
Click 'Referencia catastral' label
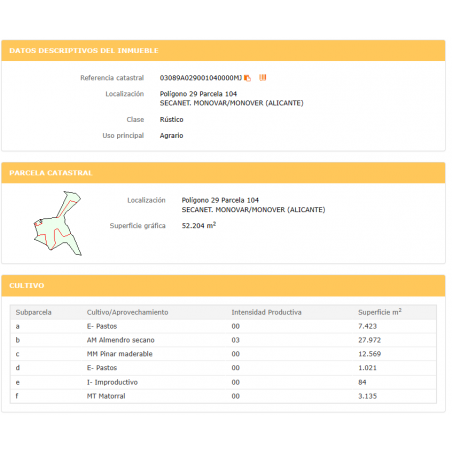coord(112,78)
